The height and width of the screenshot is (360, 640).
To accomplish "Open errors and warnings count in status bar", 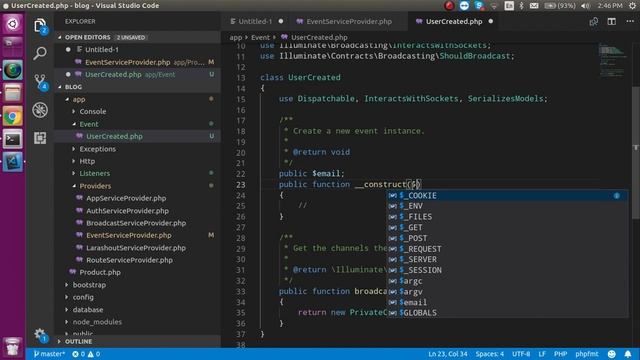I will [86, 354].
